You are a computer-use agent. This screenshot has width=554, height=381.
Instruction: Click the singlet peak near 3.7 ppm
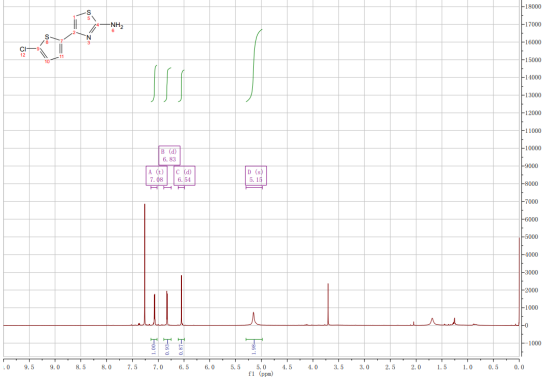pyautogui.click(x=328, y=304)
